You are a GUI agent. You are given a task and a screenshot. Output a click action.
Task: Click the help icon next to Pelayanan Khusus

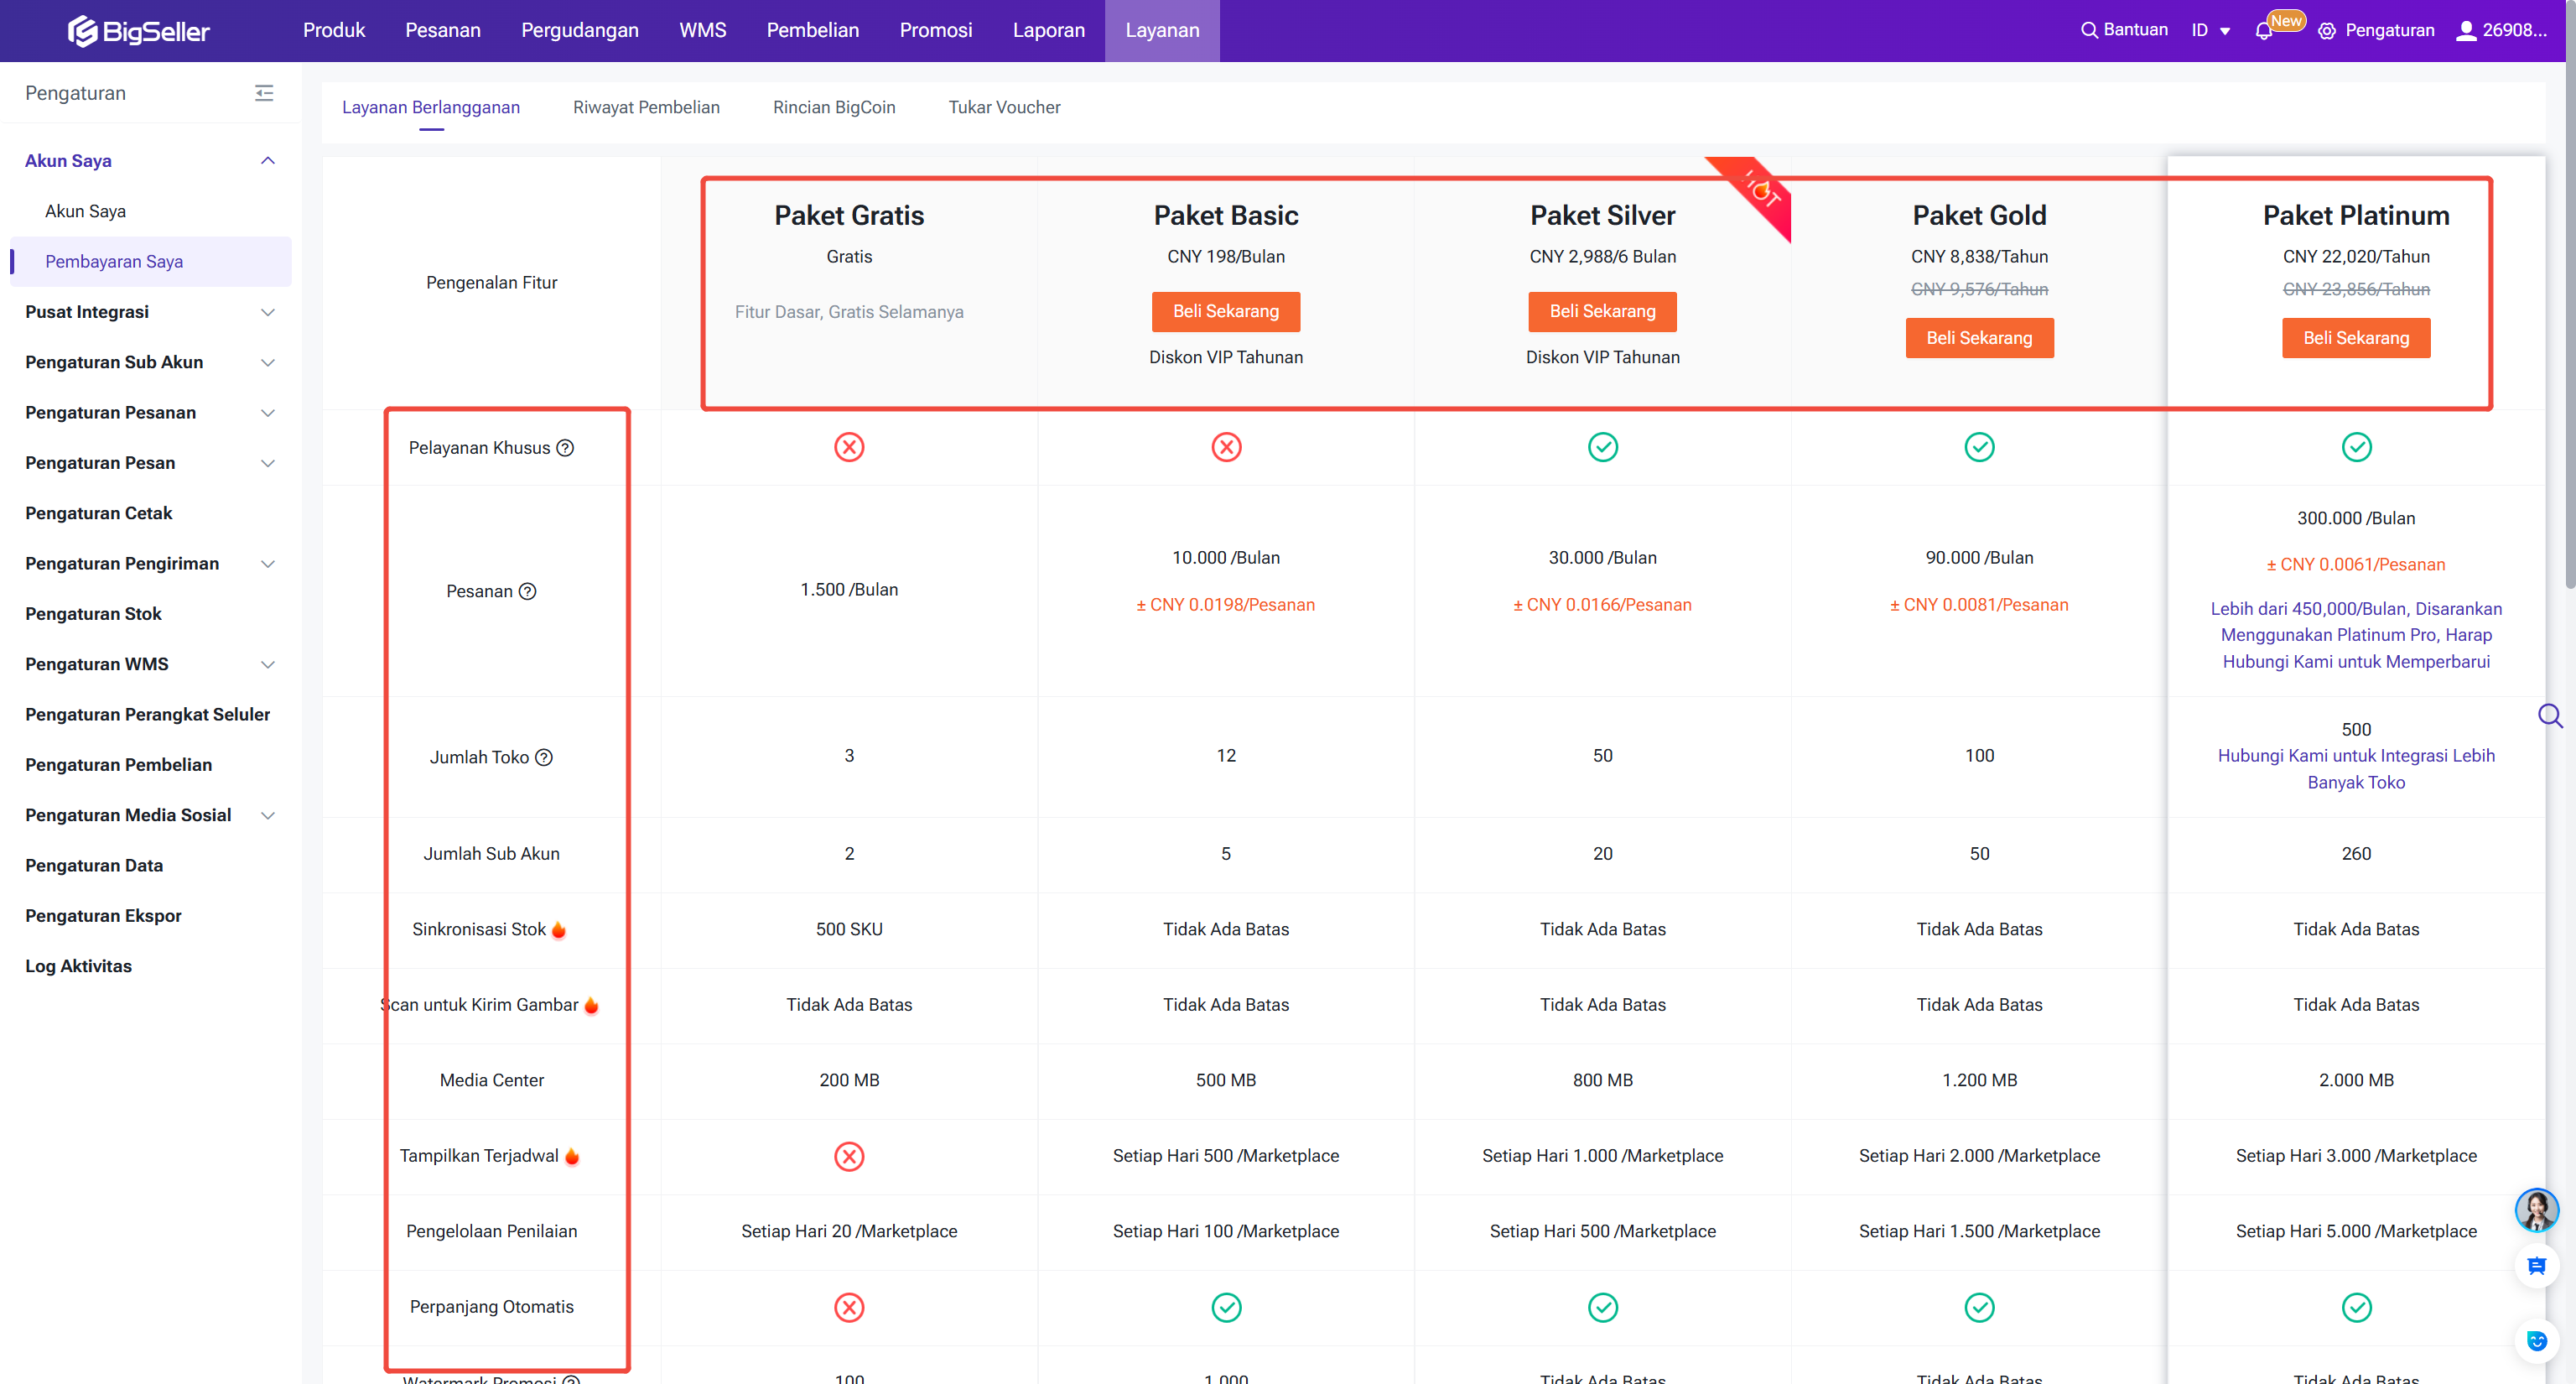565,448
